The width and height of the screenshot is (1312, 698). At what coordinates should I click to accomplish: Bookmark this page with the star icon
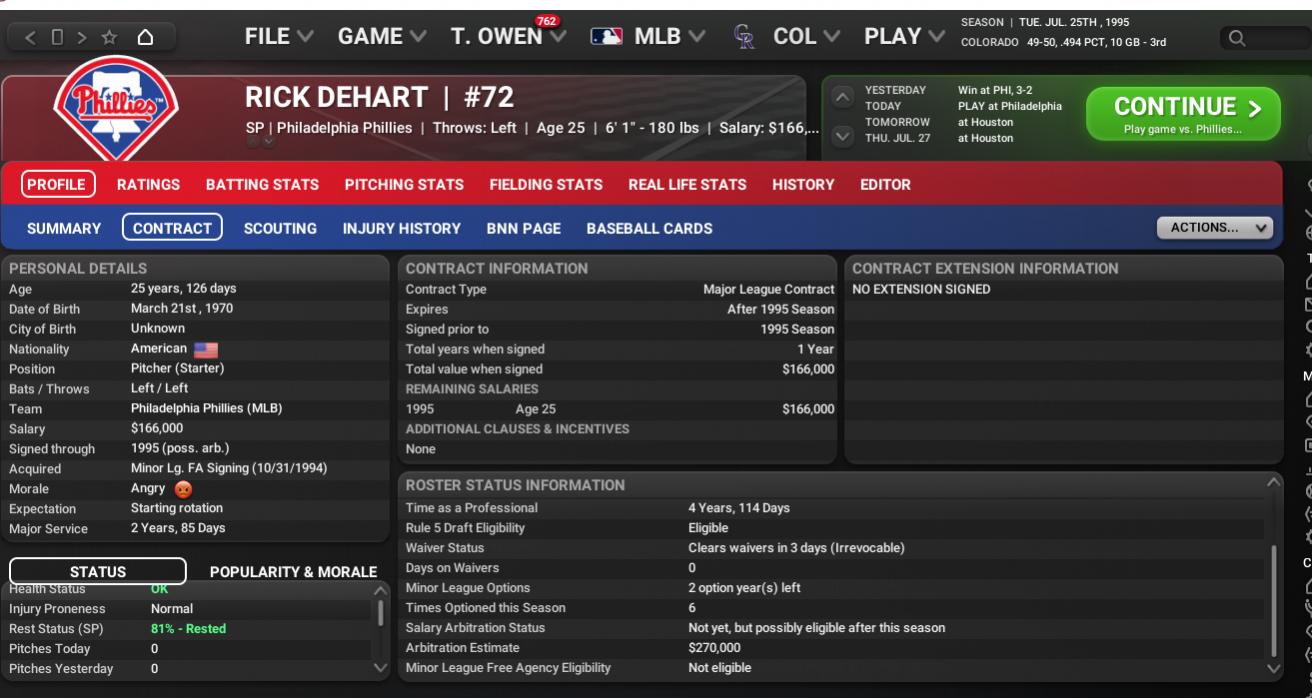[x=109, y=37]
